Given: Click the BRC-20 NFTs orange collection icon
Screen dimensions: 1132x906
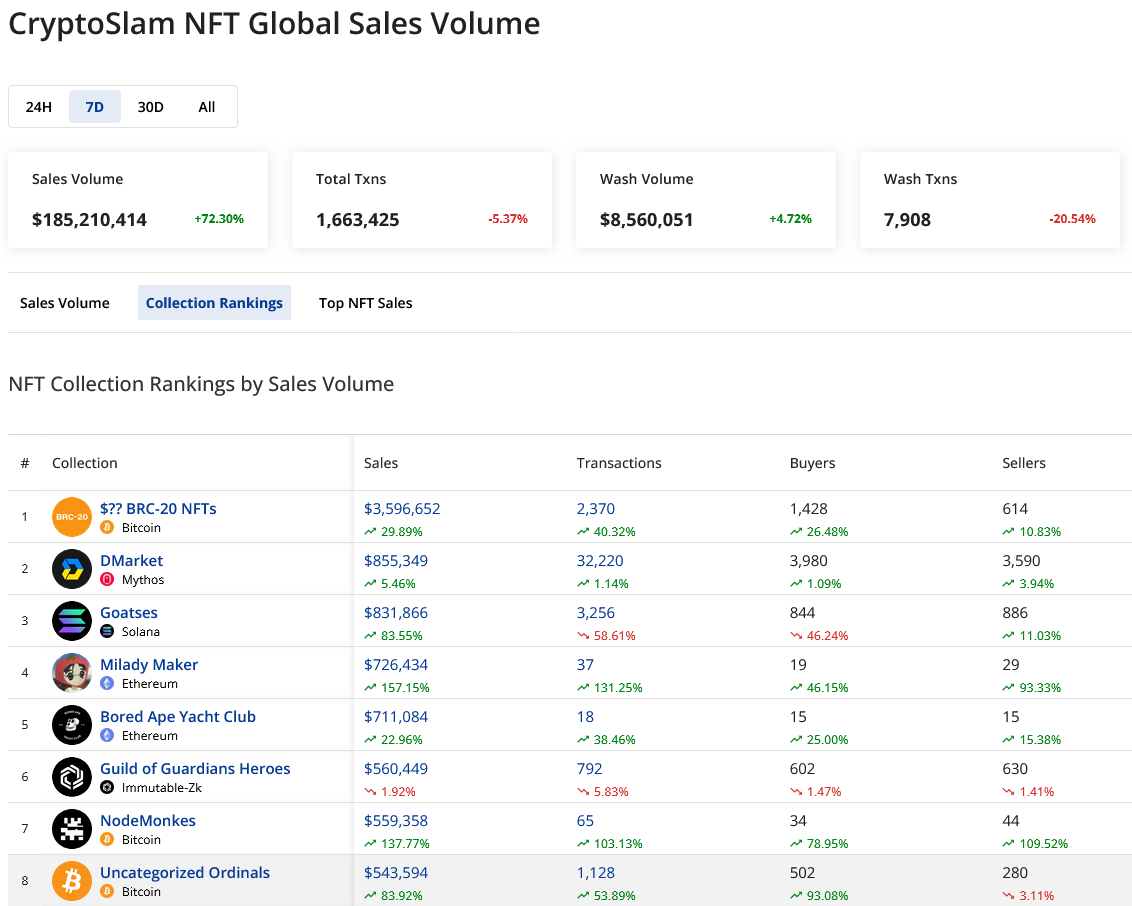Looking at the screenshot, I should tap(71, 517).
